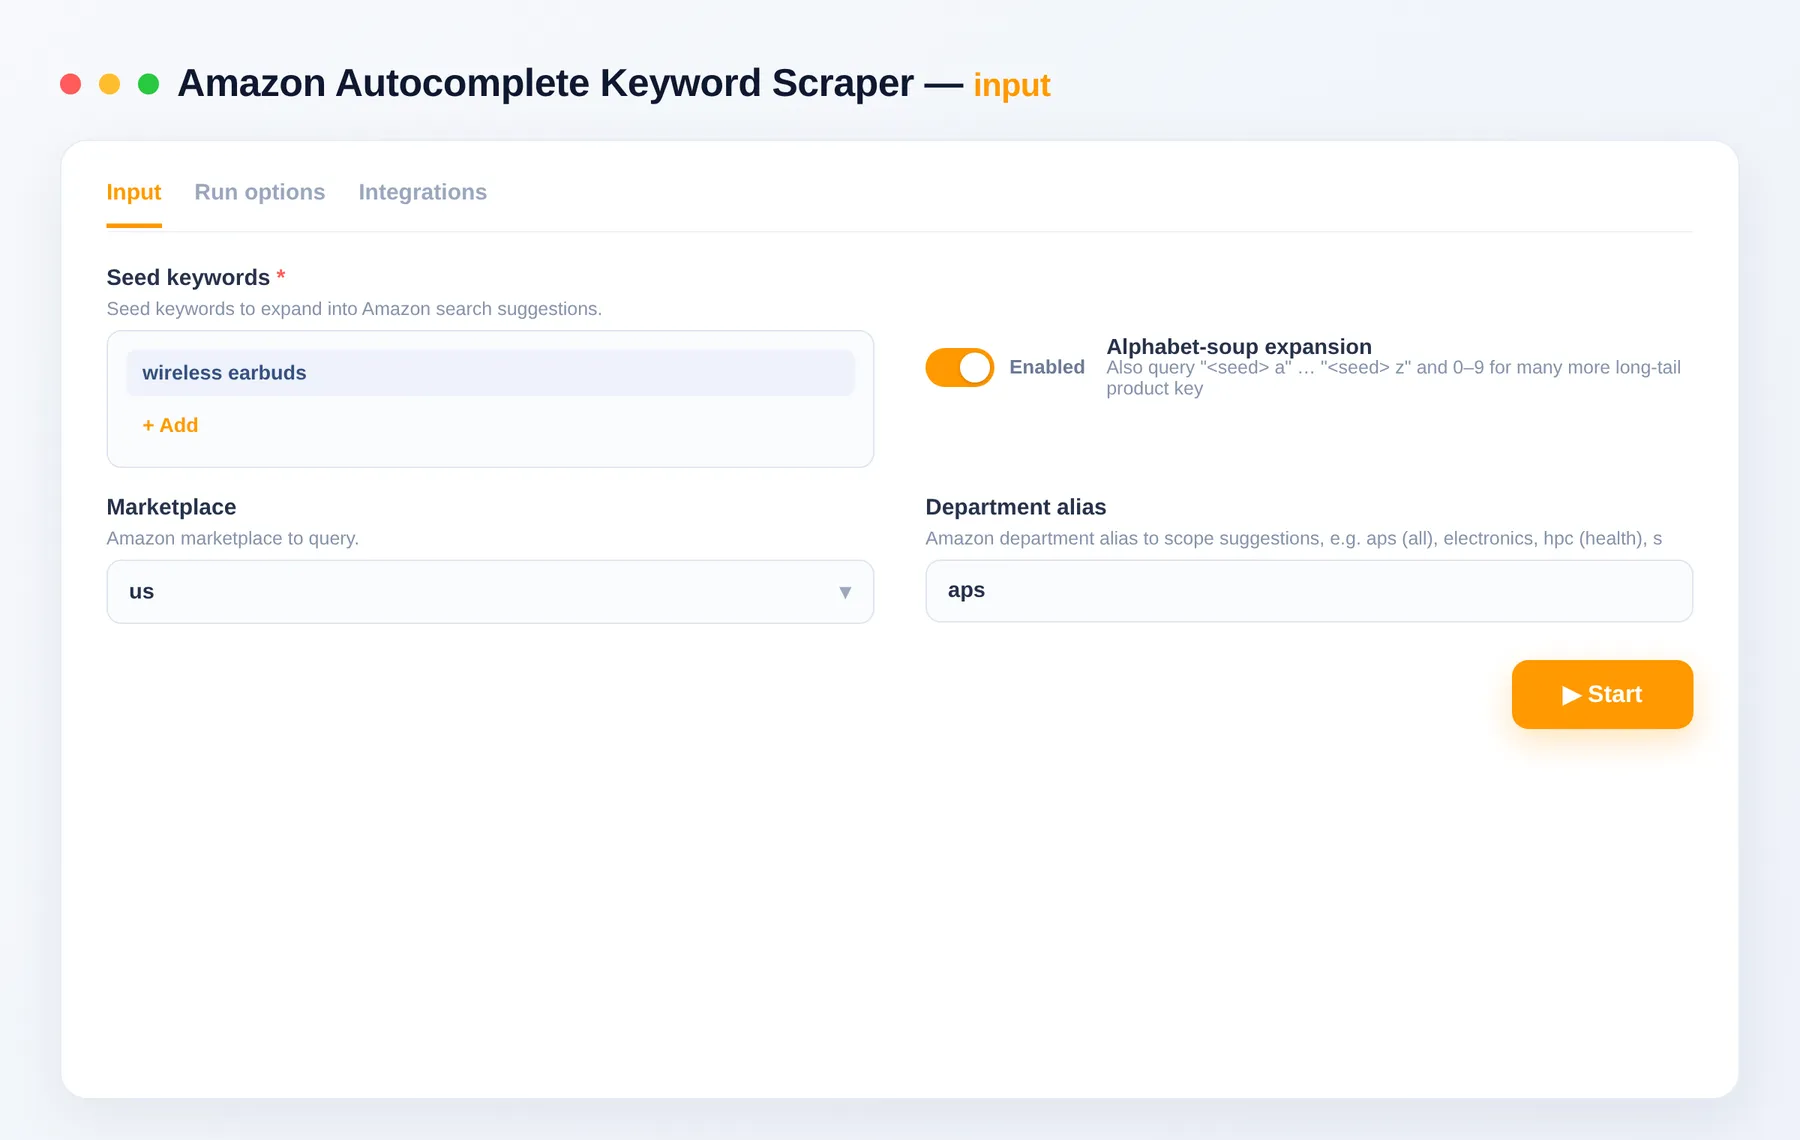Image resolution: width=1800 pixels, height=1140 pixels.
Task: Click the 'Alphabet-soup expansion' heading
Action: pos(1239,346)
